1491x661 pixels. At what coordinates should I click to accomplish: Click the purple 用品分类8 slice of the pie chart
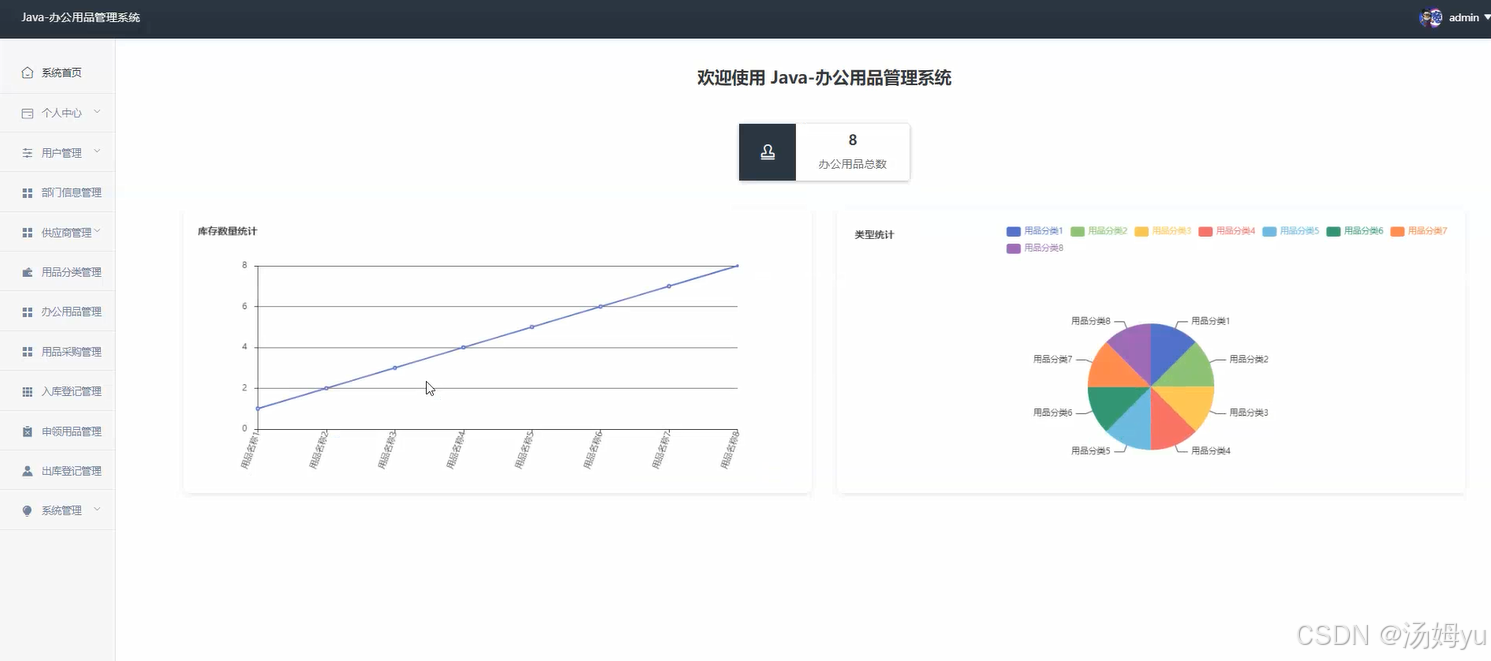coord(1131,345)
